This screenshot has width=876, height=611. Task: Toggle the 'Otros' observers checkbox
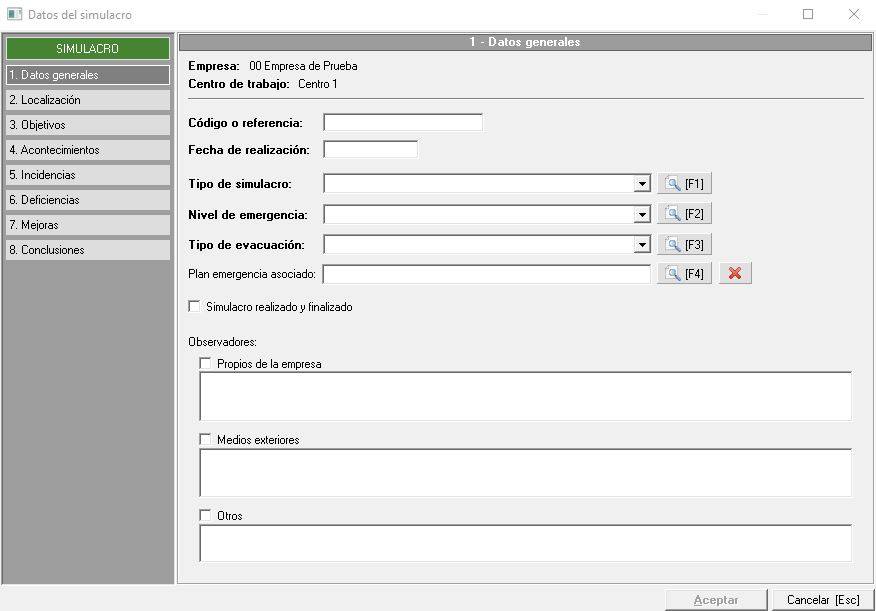click(206, 516)
